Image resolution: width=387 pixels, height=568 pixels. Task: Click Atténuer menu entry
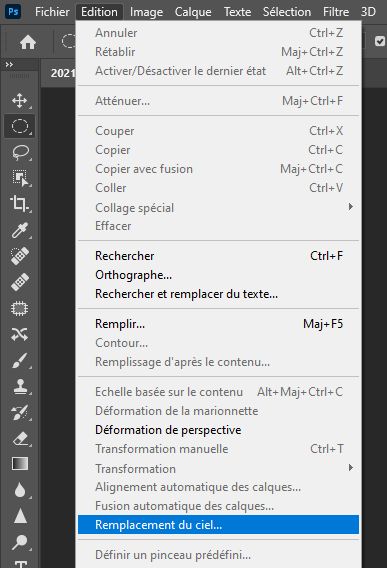tap(219, 101)
